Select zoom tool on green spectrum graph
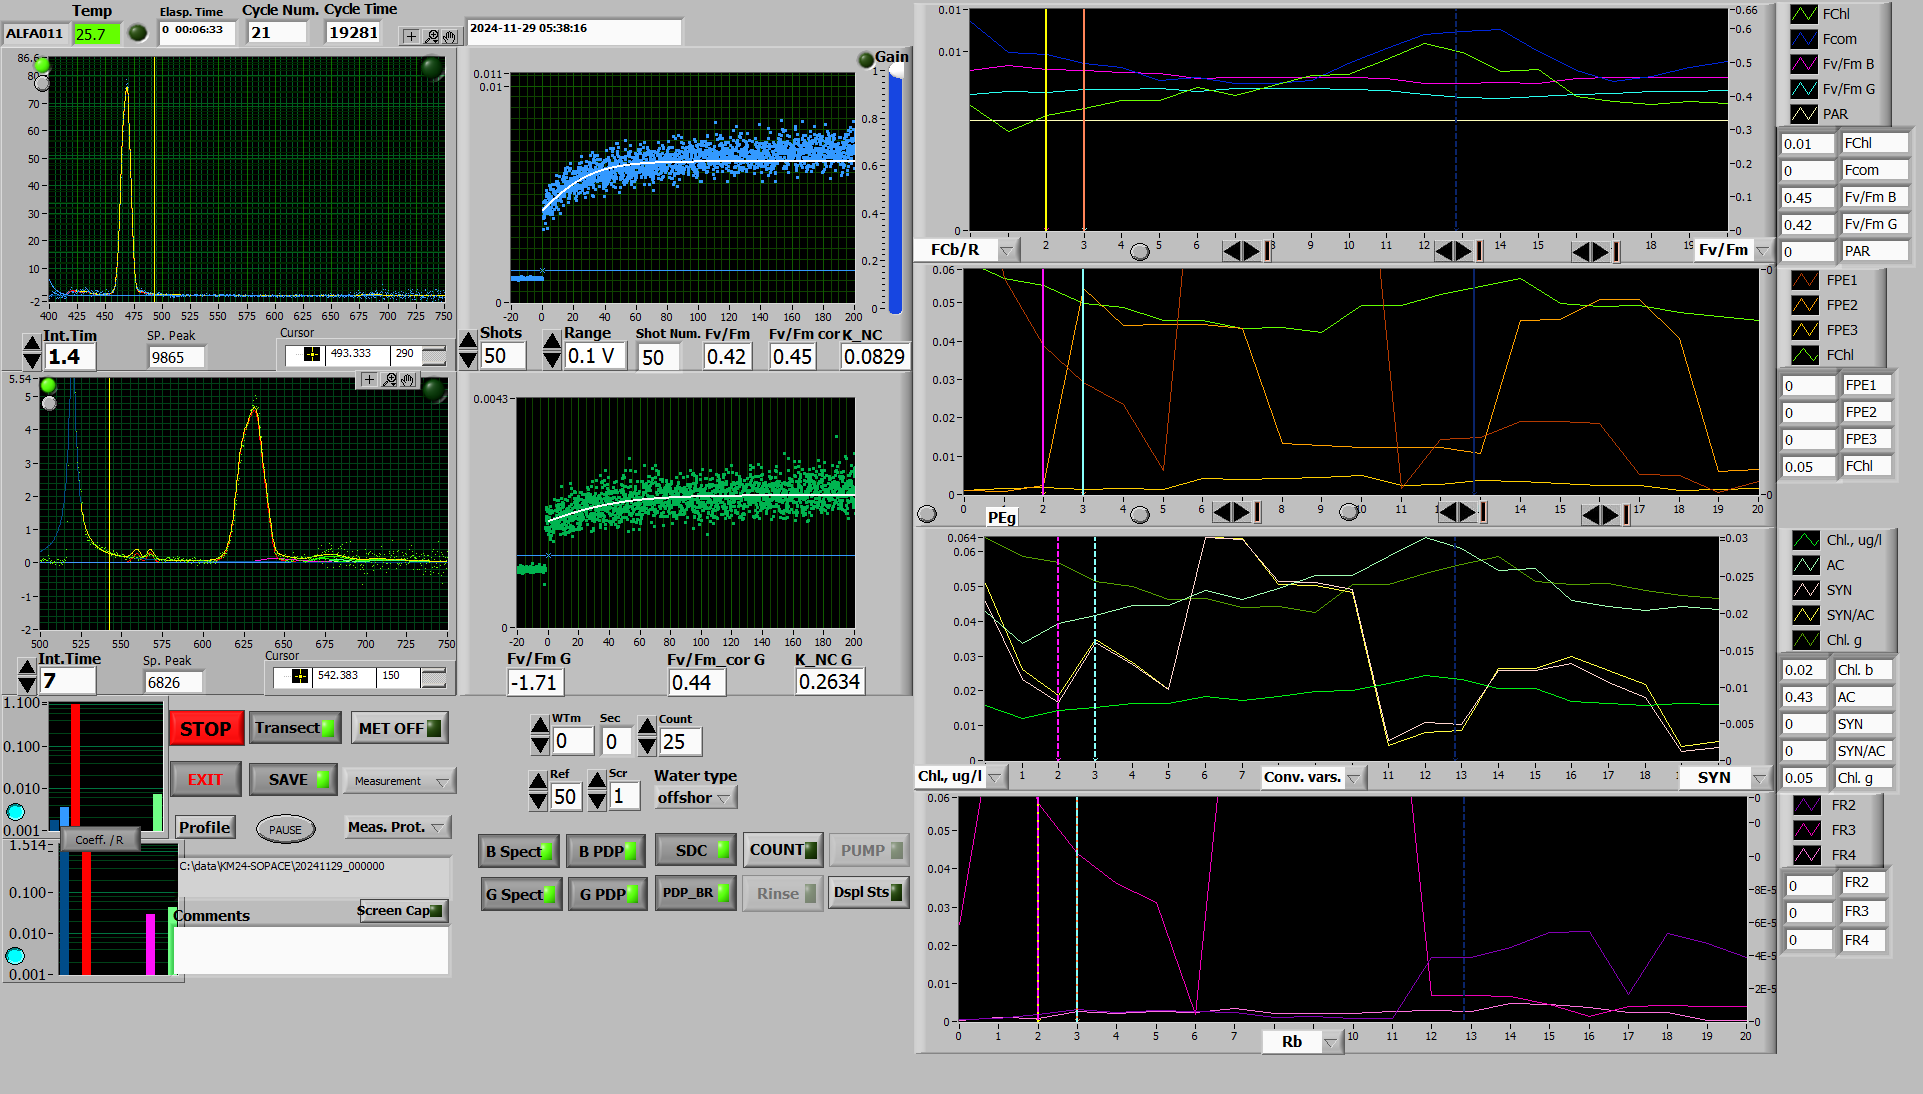Image resolution: width=1923 pixels, height=1094 pixels. click(390, 380)
